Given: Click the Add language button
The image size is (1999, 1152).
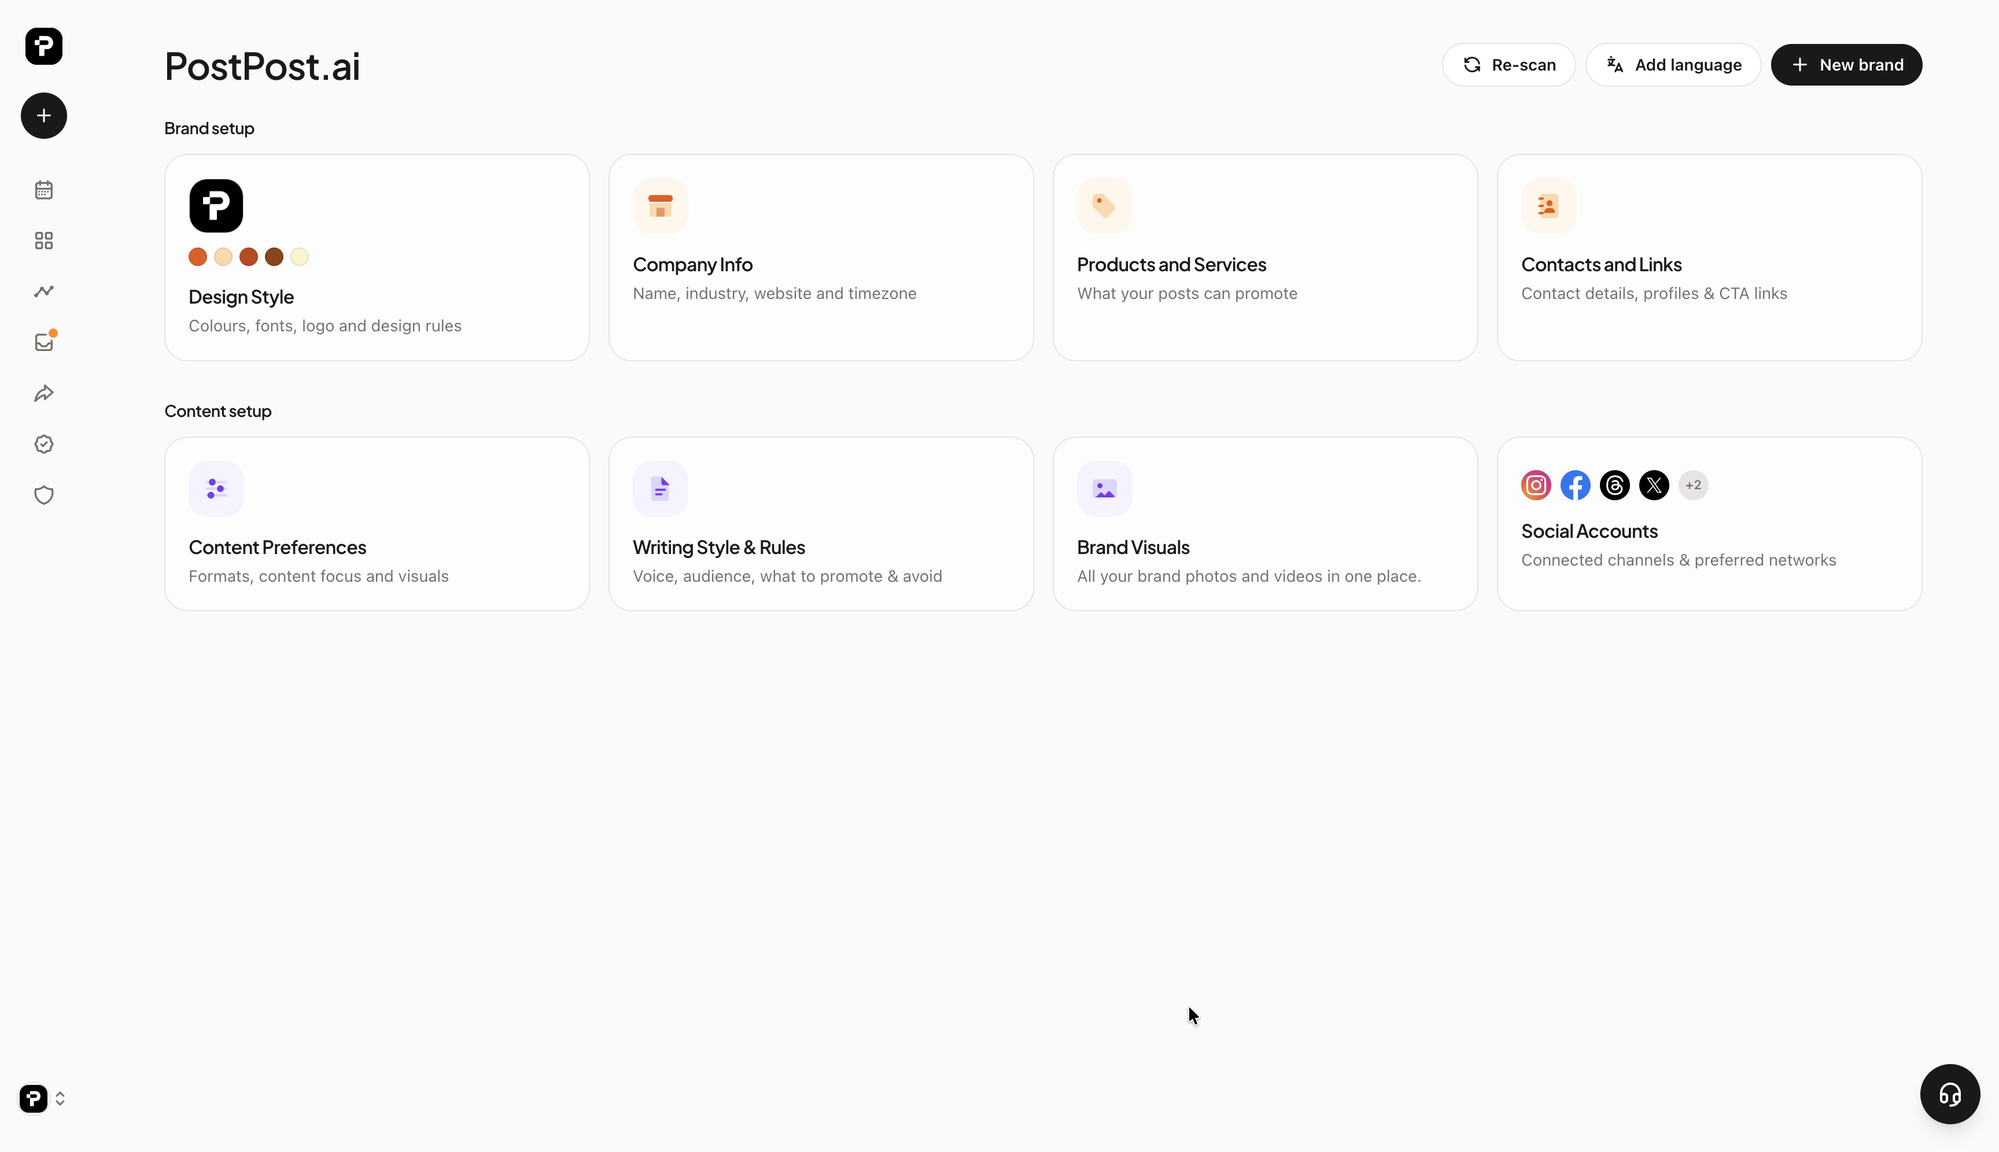Looking at the screenshot, I should coord(1673,65).
